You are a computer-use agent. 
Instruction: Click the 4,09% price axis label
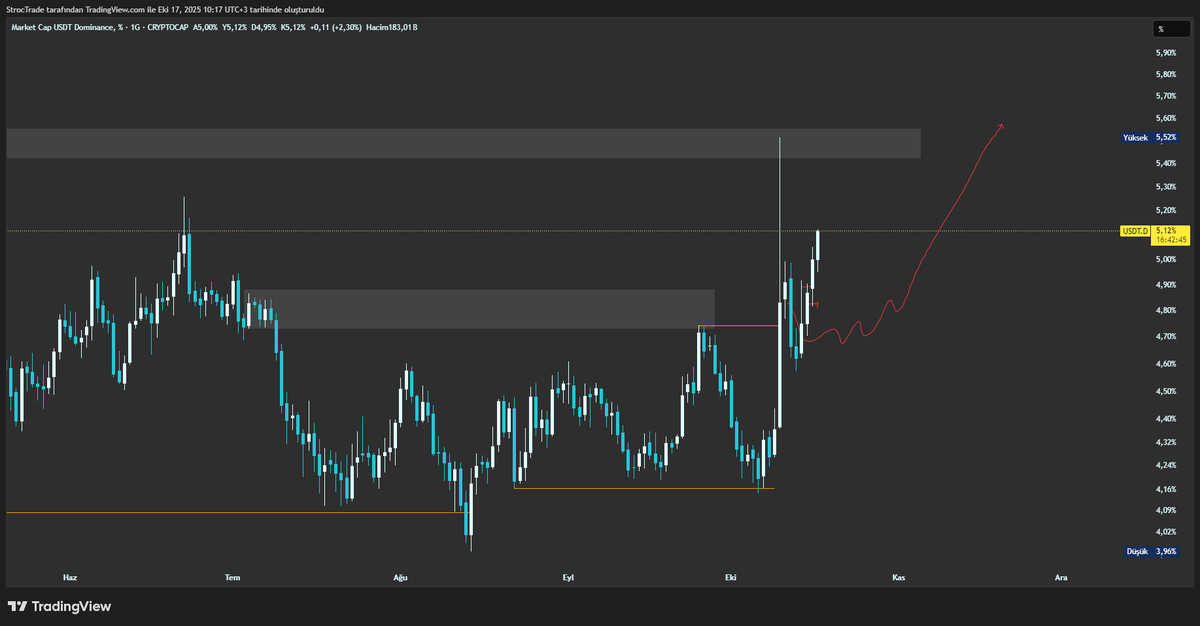pos(1166,511)
